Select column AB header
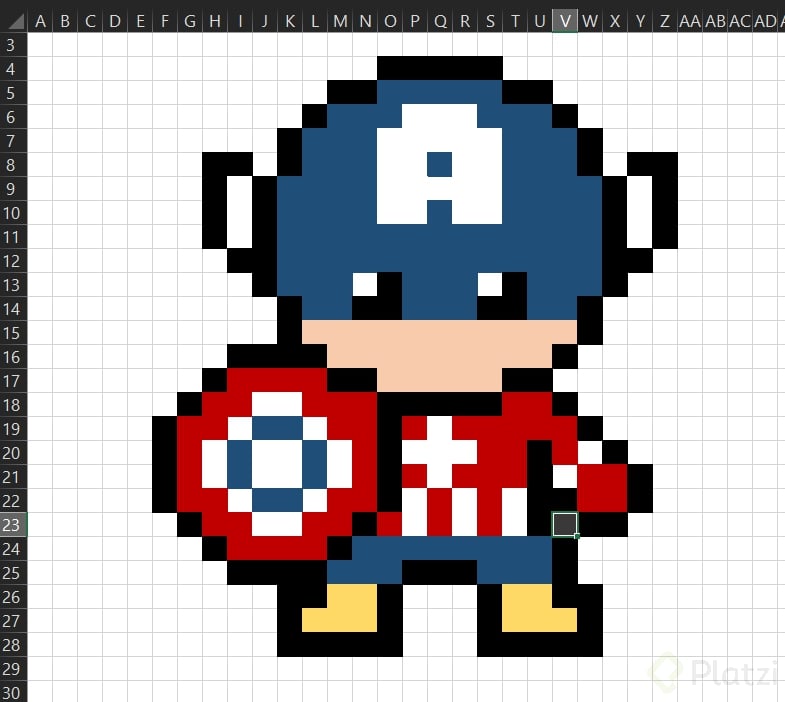The width and height of the screenshot is (785, 702). point(715,22)
